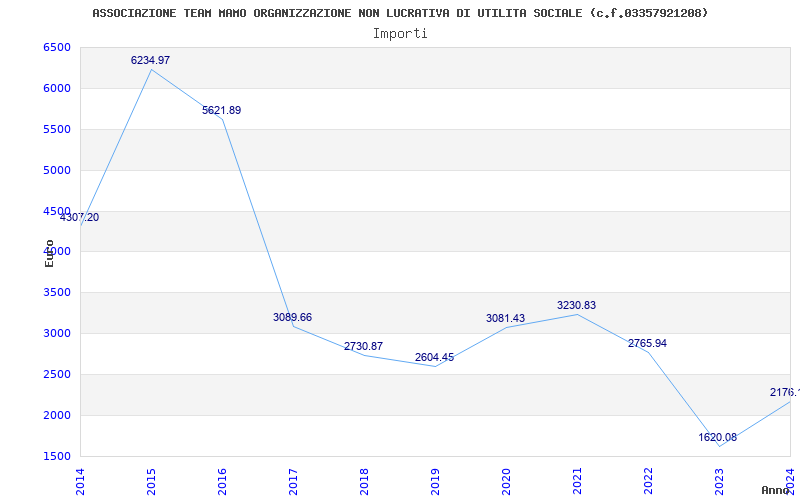Click the 6000 y-axis tick label
The height and width of the screenshot is (500, 800).
(x=57, y=88)
